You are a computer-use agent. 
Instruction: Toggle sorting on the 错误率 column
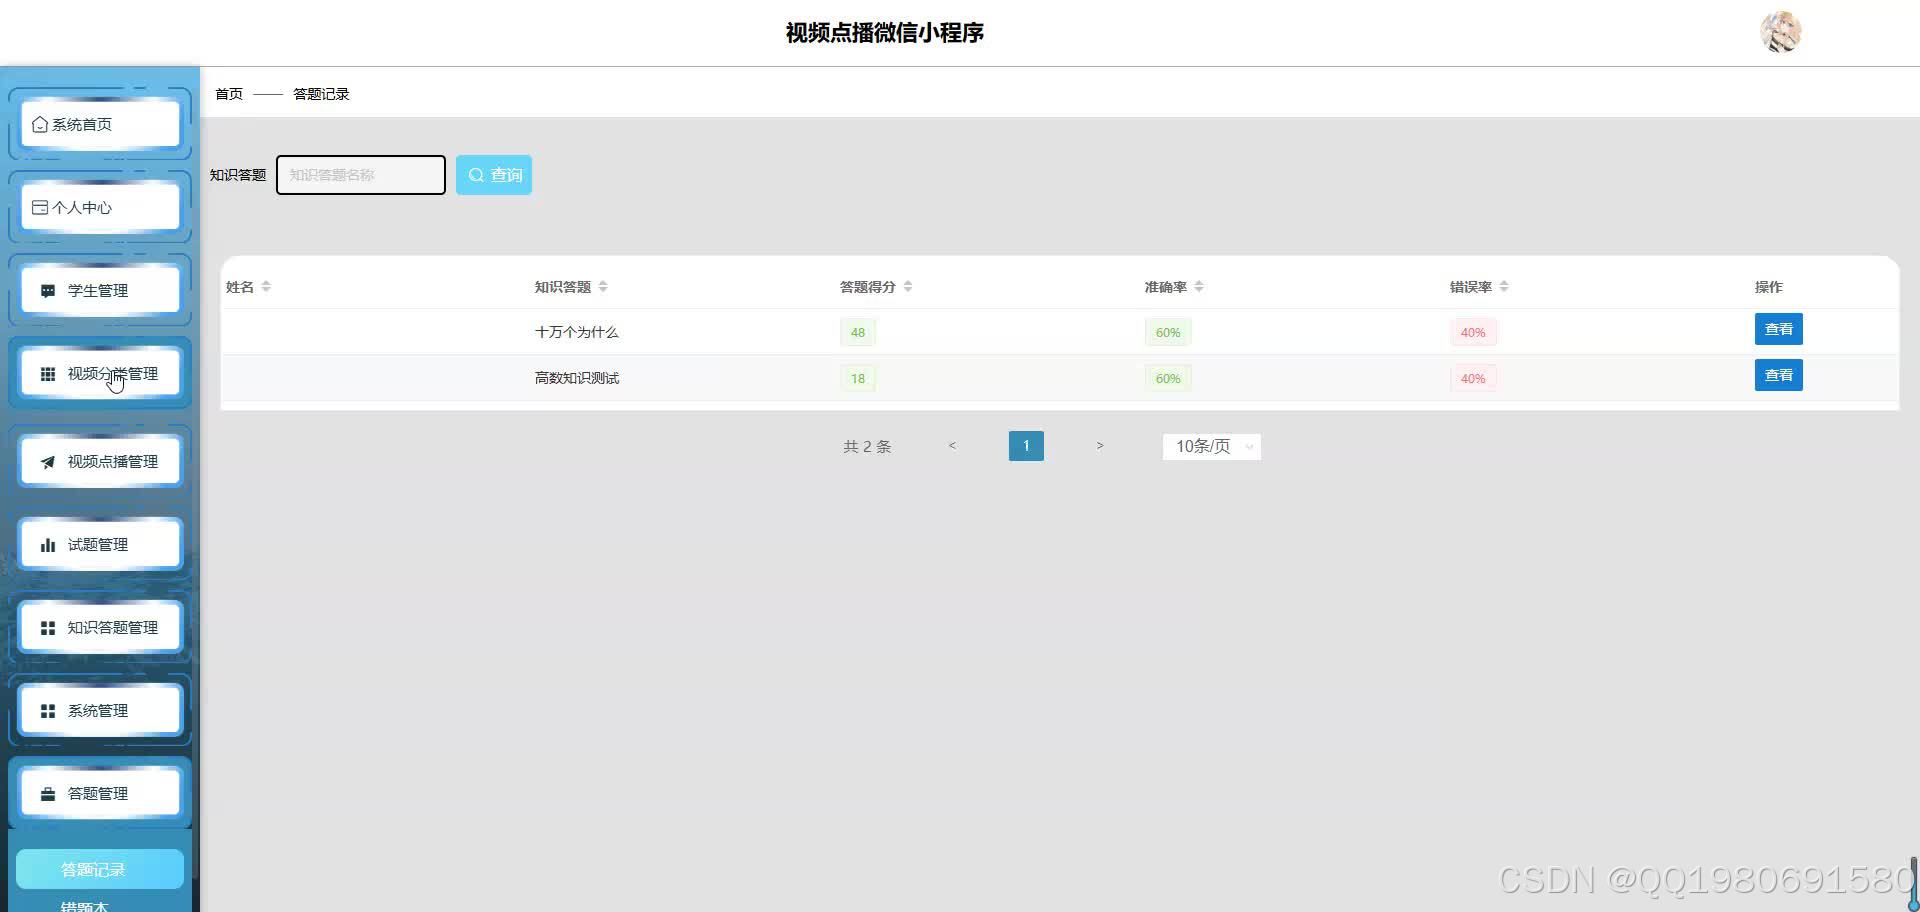1504,286
